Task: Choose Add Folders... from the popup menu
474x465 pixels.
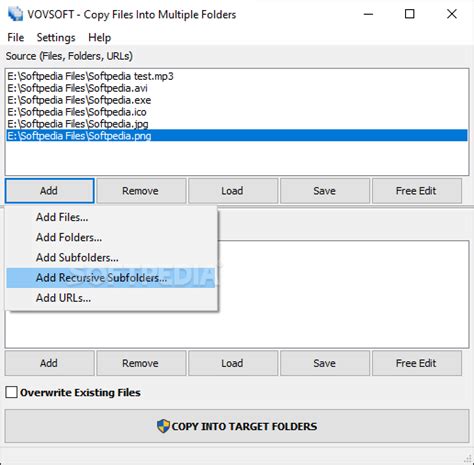Action: (111, 237)
